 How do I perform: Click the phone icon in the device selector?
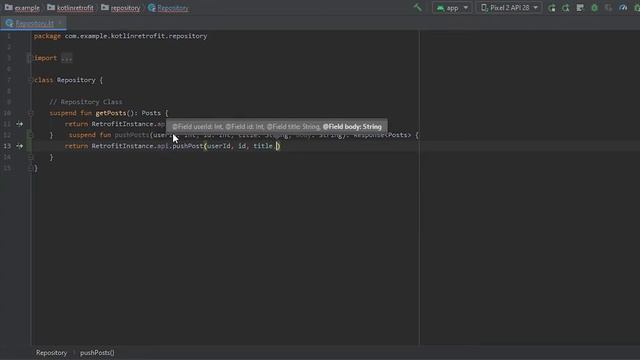click(x=484, y=8)
